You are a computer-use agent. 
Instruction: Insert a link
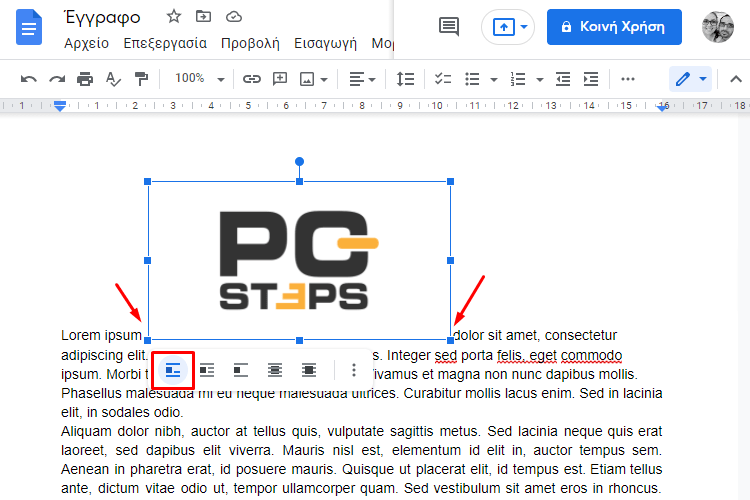pyautogui.click(x=252, y=79)
